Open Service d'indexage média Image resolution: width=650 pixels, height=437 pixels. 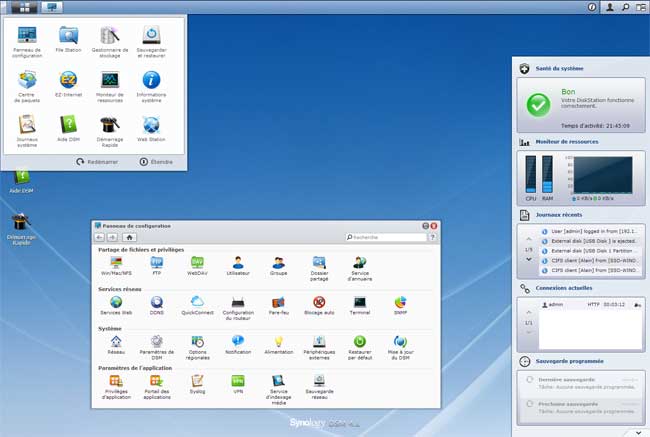279,390
